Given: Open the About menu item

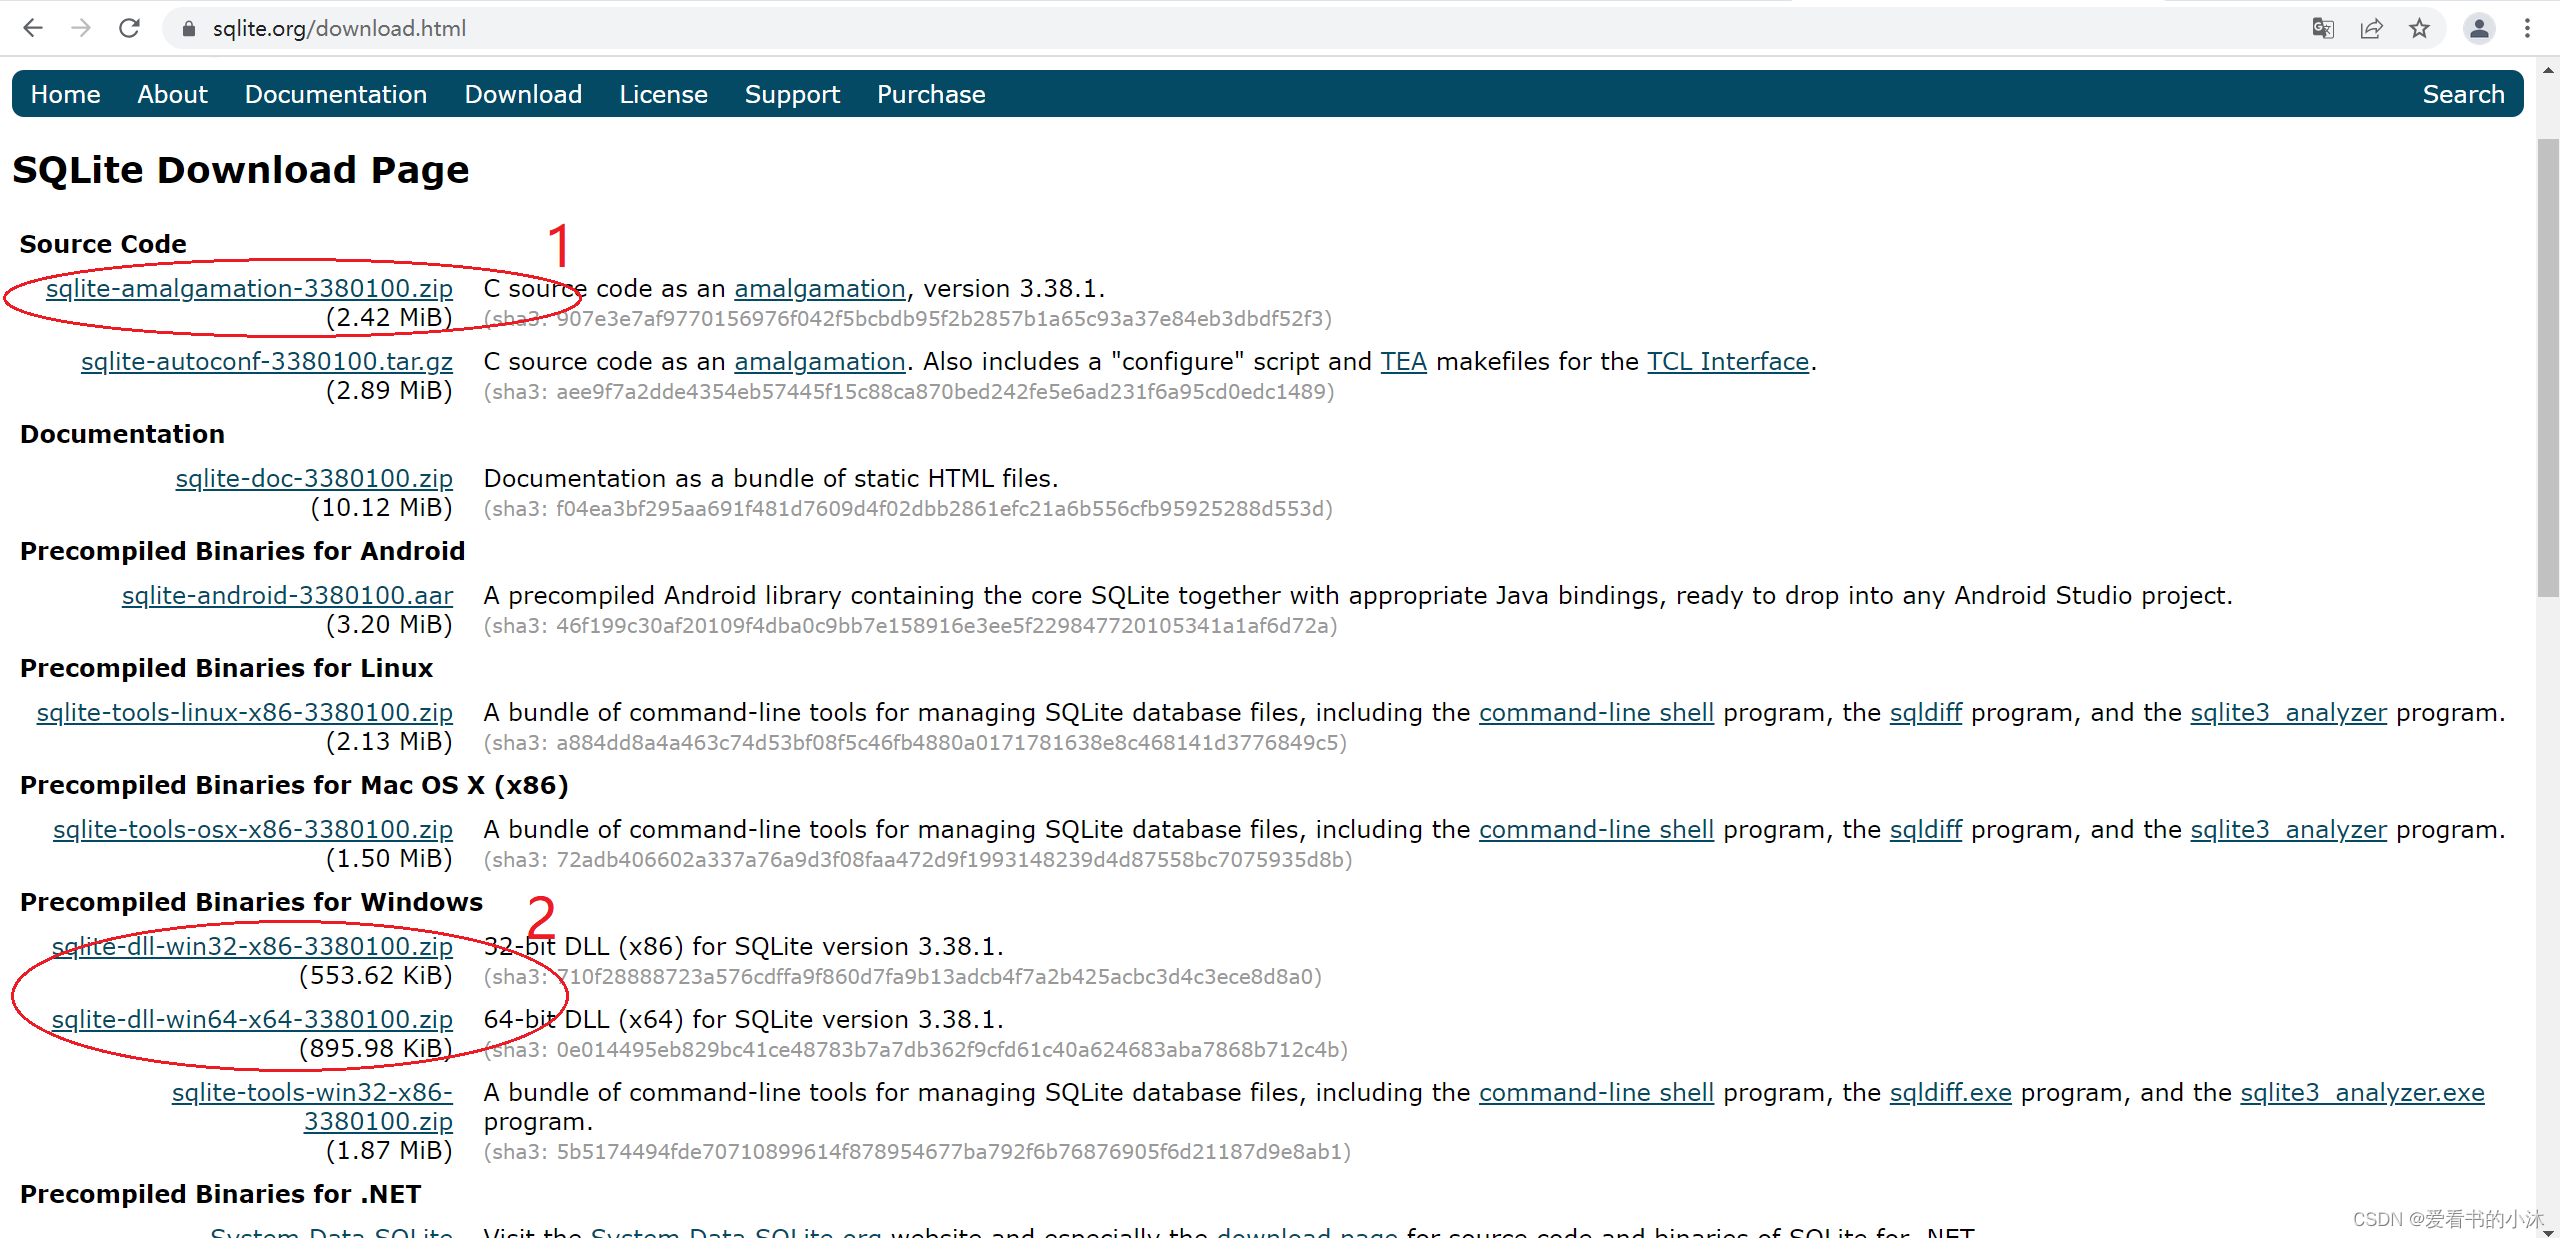Looking at the screenshot, I should point(172,94).
